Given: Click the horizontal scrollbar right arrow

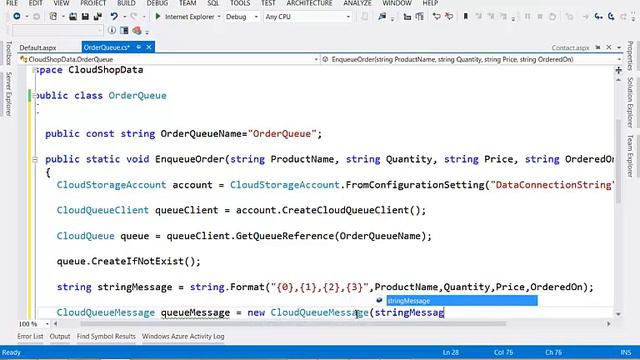Looking at the screenshot, I should click(x=609, y=324).
